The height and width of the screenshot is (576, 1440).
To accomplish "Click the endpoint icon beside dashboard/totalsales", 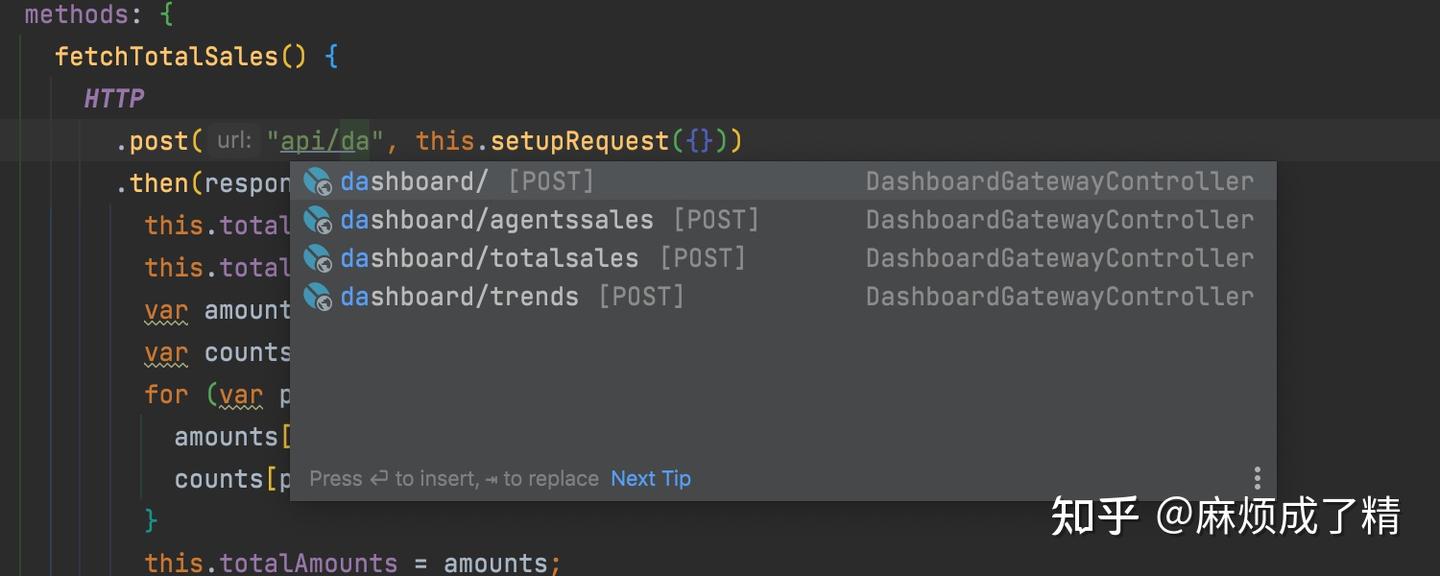I will point(317,258).
